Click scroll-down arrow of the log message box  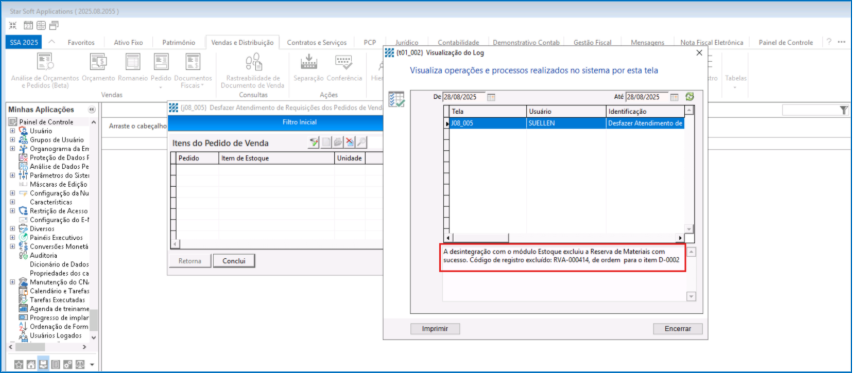click(691, 296)
